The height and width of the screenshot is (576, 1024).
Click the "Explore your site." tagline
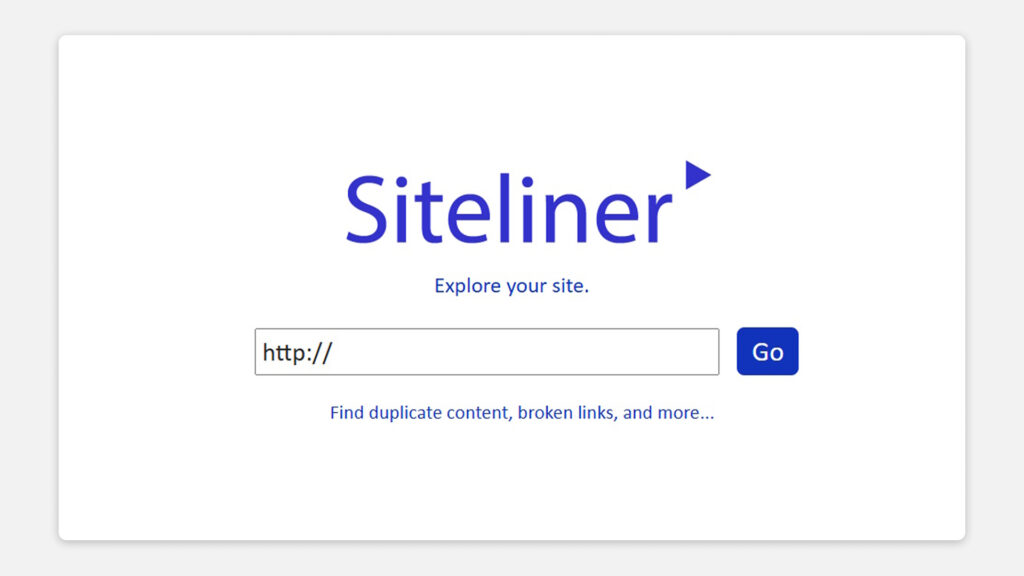click(x=511, y=286)
